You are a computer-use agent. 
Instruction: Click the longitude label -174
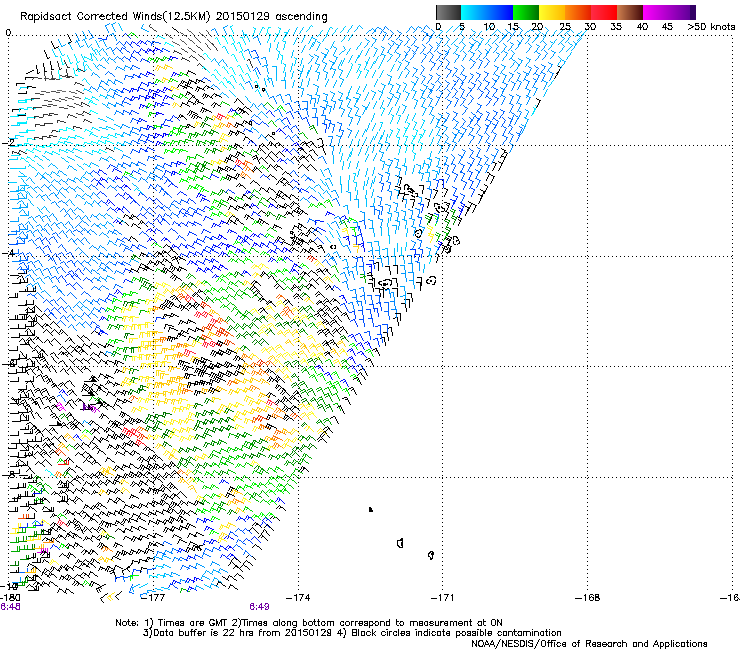coord(298,598)
